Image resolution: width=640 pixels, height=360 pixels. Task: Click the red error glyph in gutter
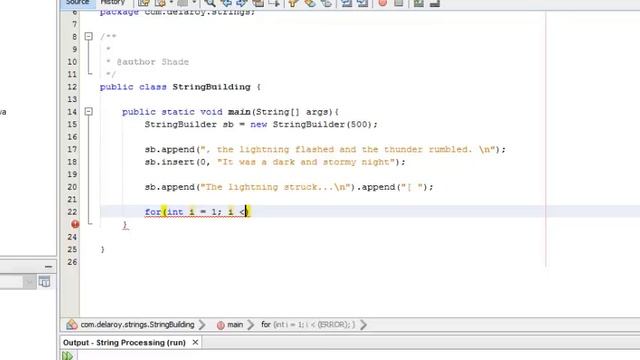[x=75, y=224]
